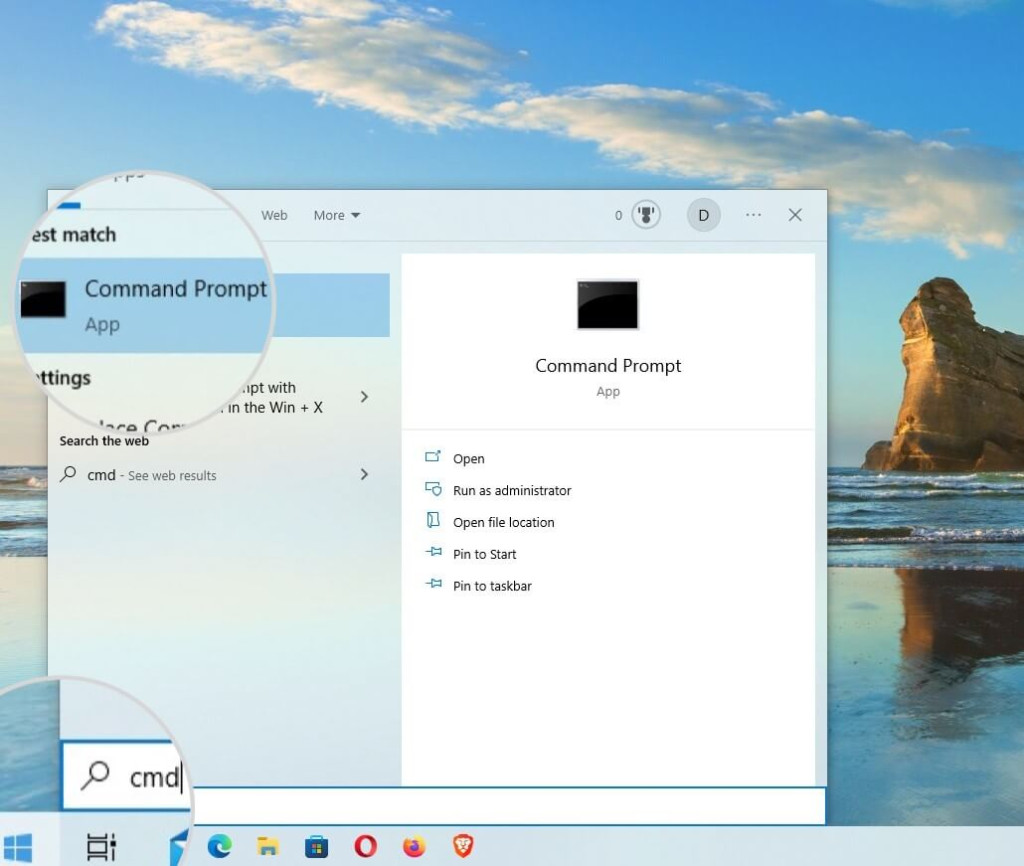This screenshot has width=1024, height=866.
Task: Expand the Win + X settings result chevron
Action: pyautogui.click(x=364, y=397)
